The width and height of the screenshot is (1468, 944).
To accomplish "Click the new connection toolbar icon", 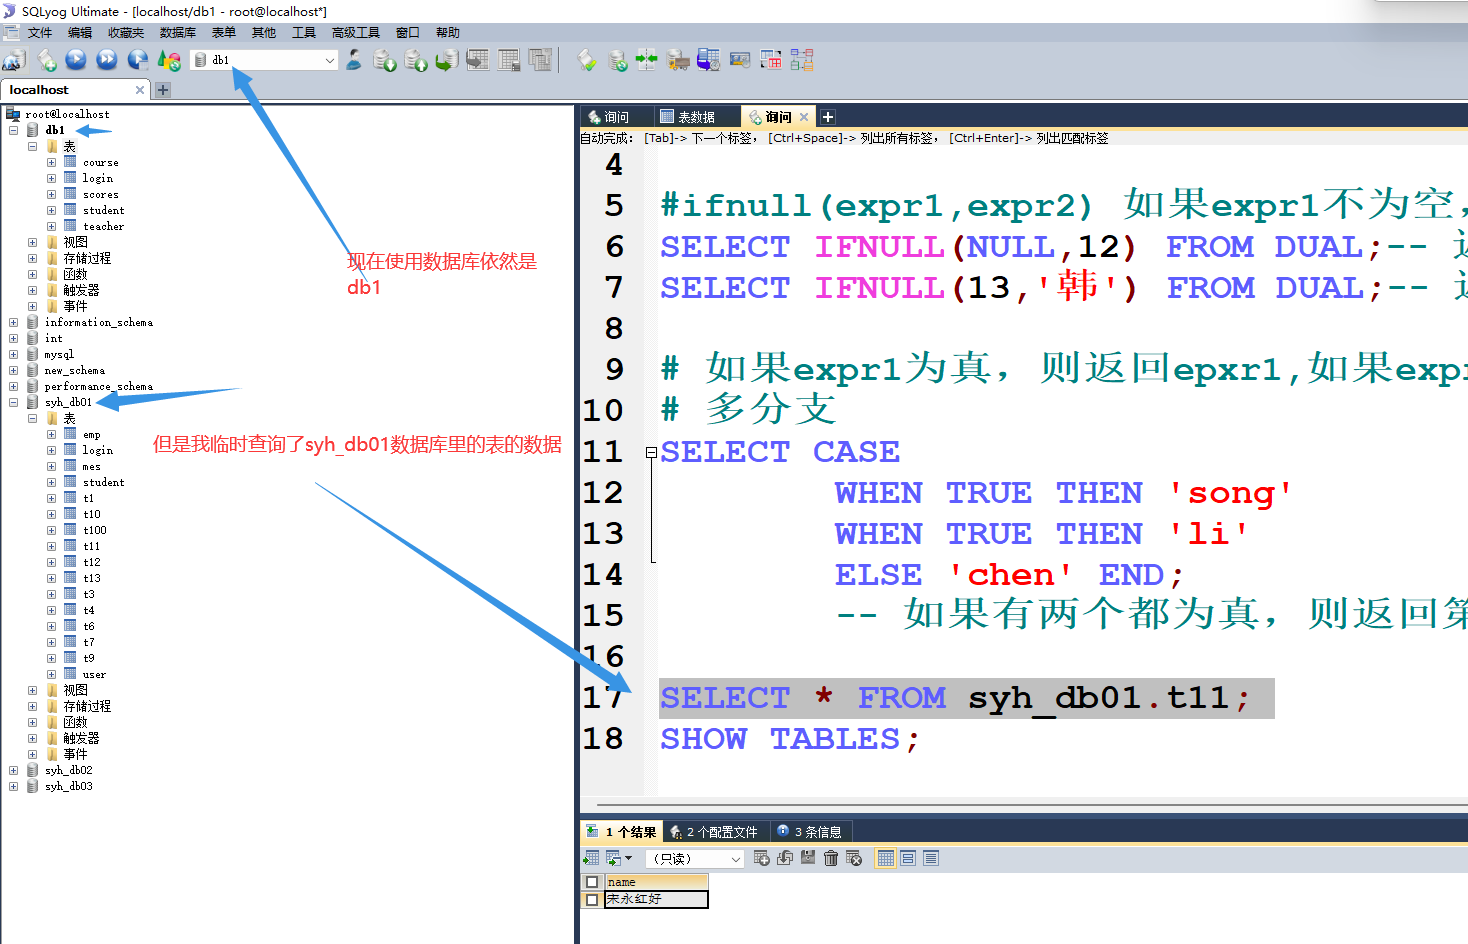I will [x=14, y=60].
